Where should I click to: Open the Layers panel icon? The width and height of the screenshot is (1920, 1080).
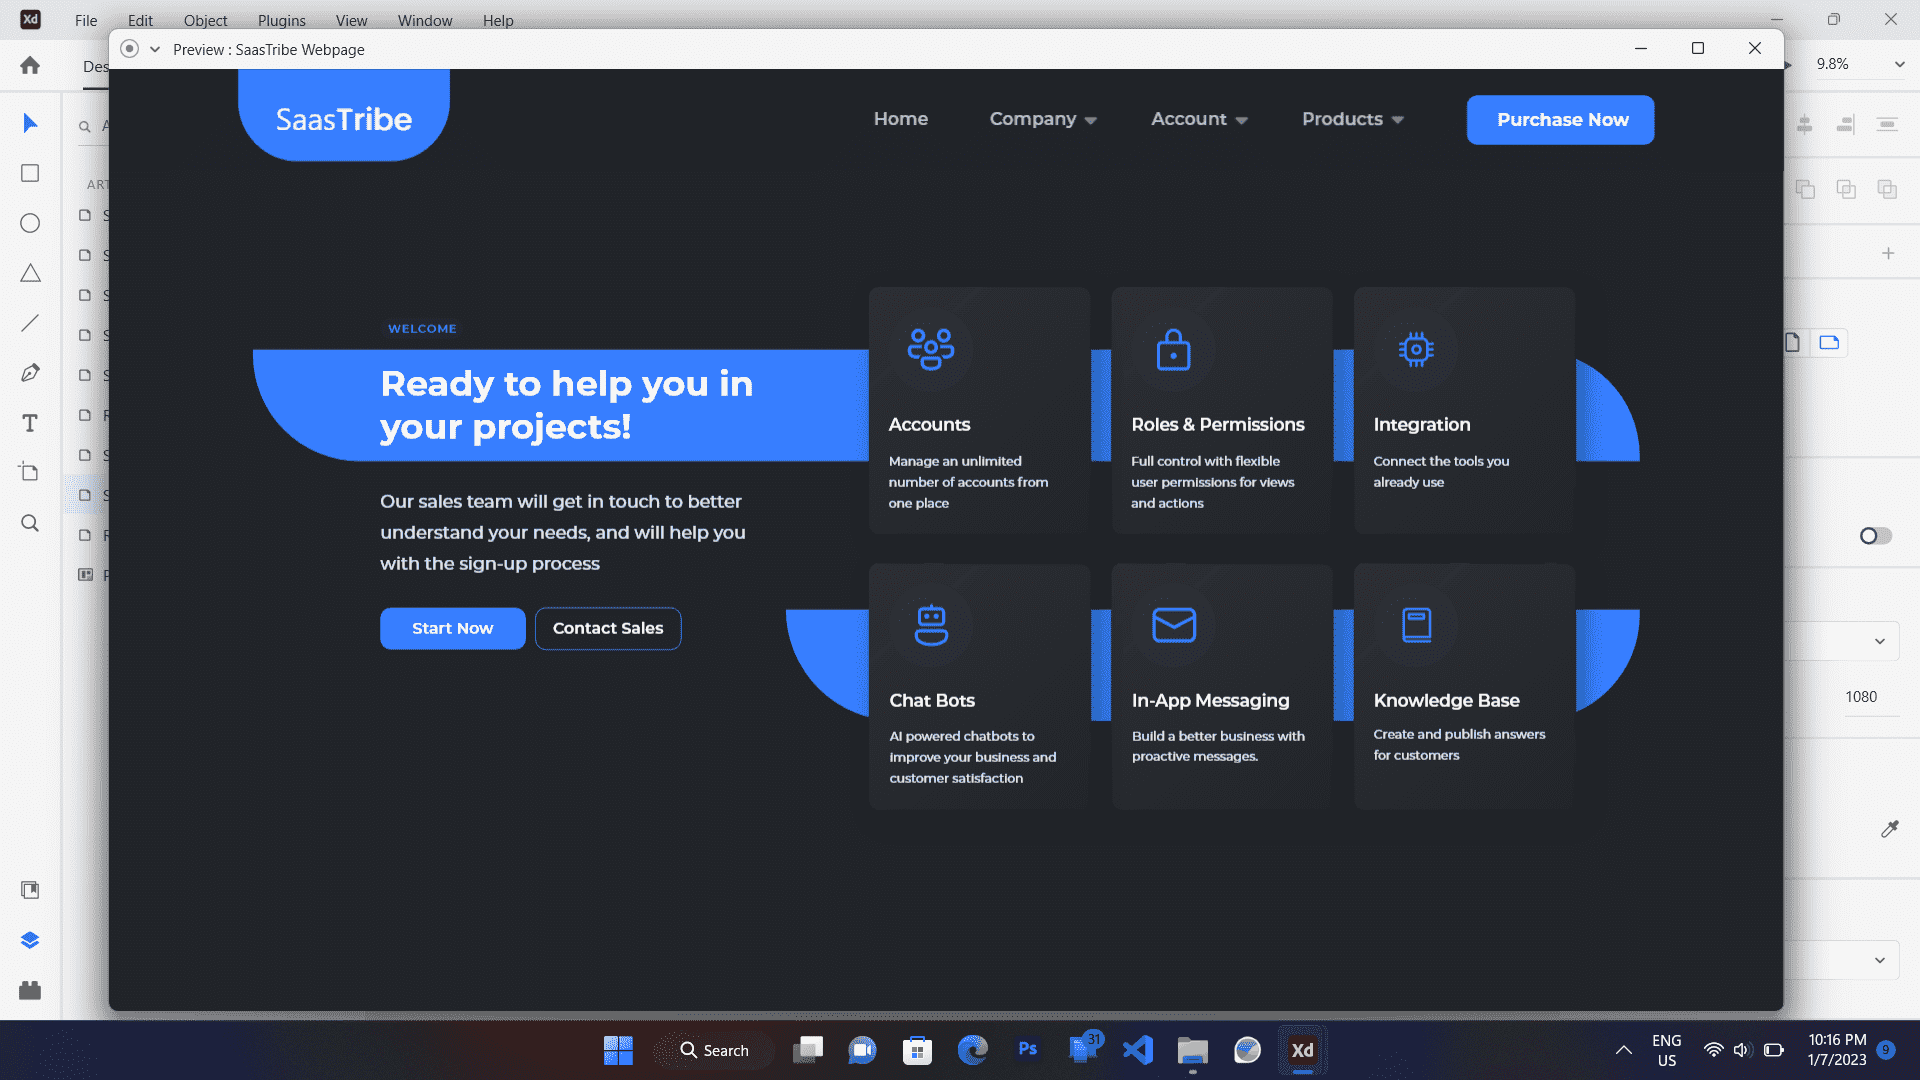[30, 940]
